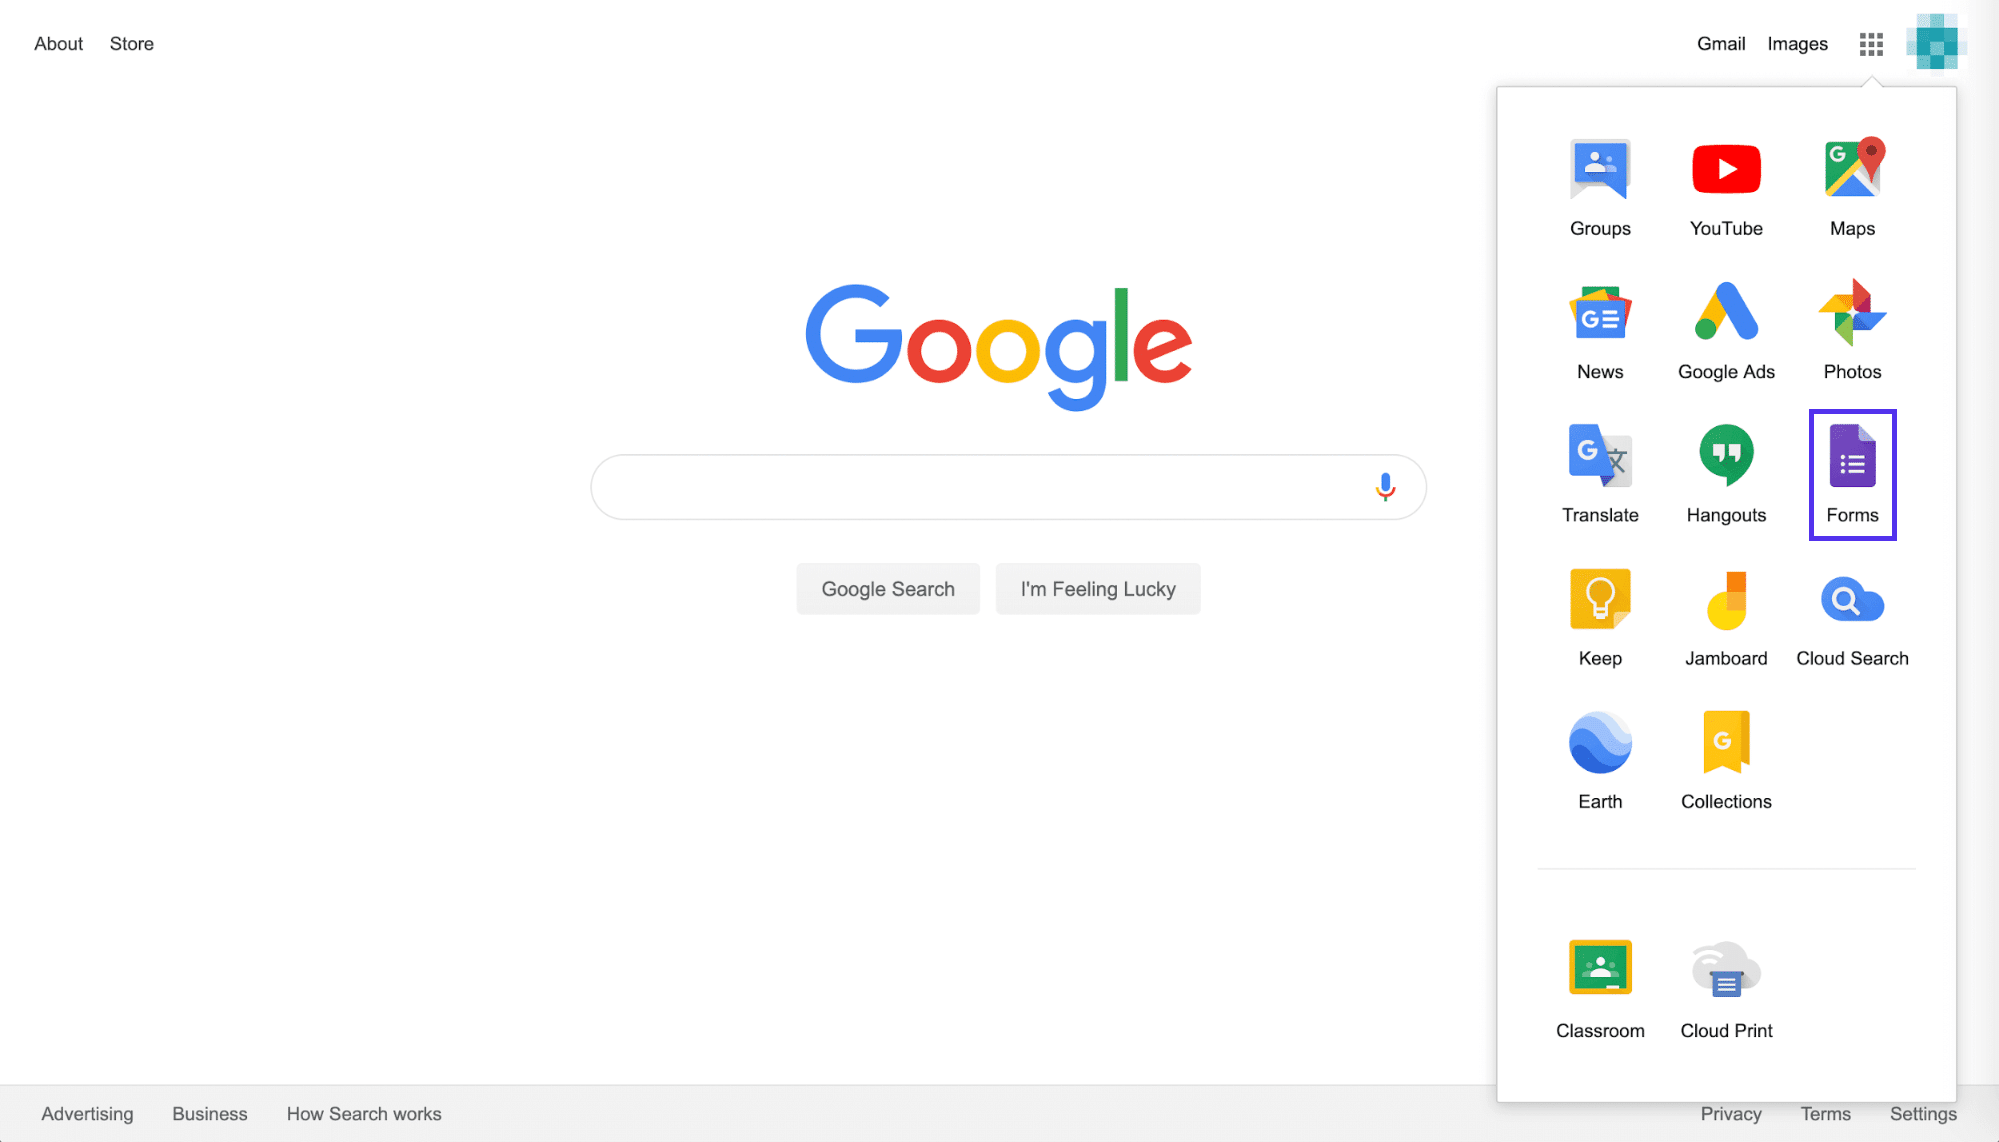Click About link in top navigation
This screenshot has height=1142, width=1999.
pos(59,43)
